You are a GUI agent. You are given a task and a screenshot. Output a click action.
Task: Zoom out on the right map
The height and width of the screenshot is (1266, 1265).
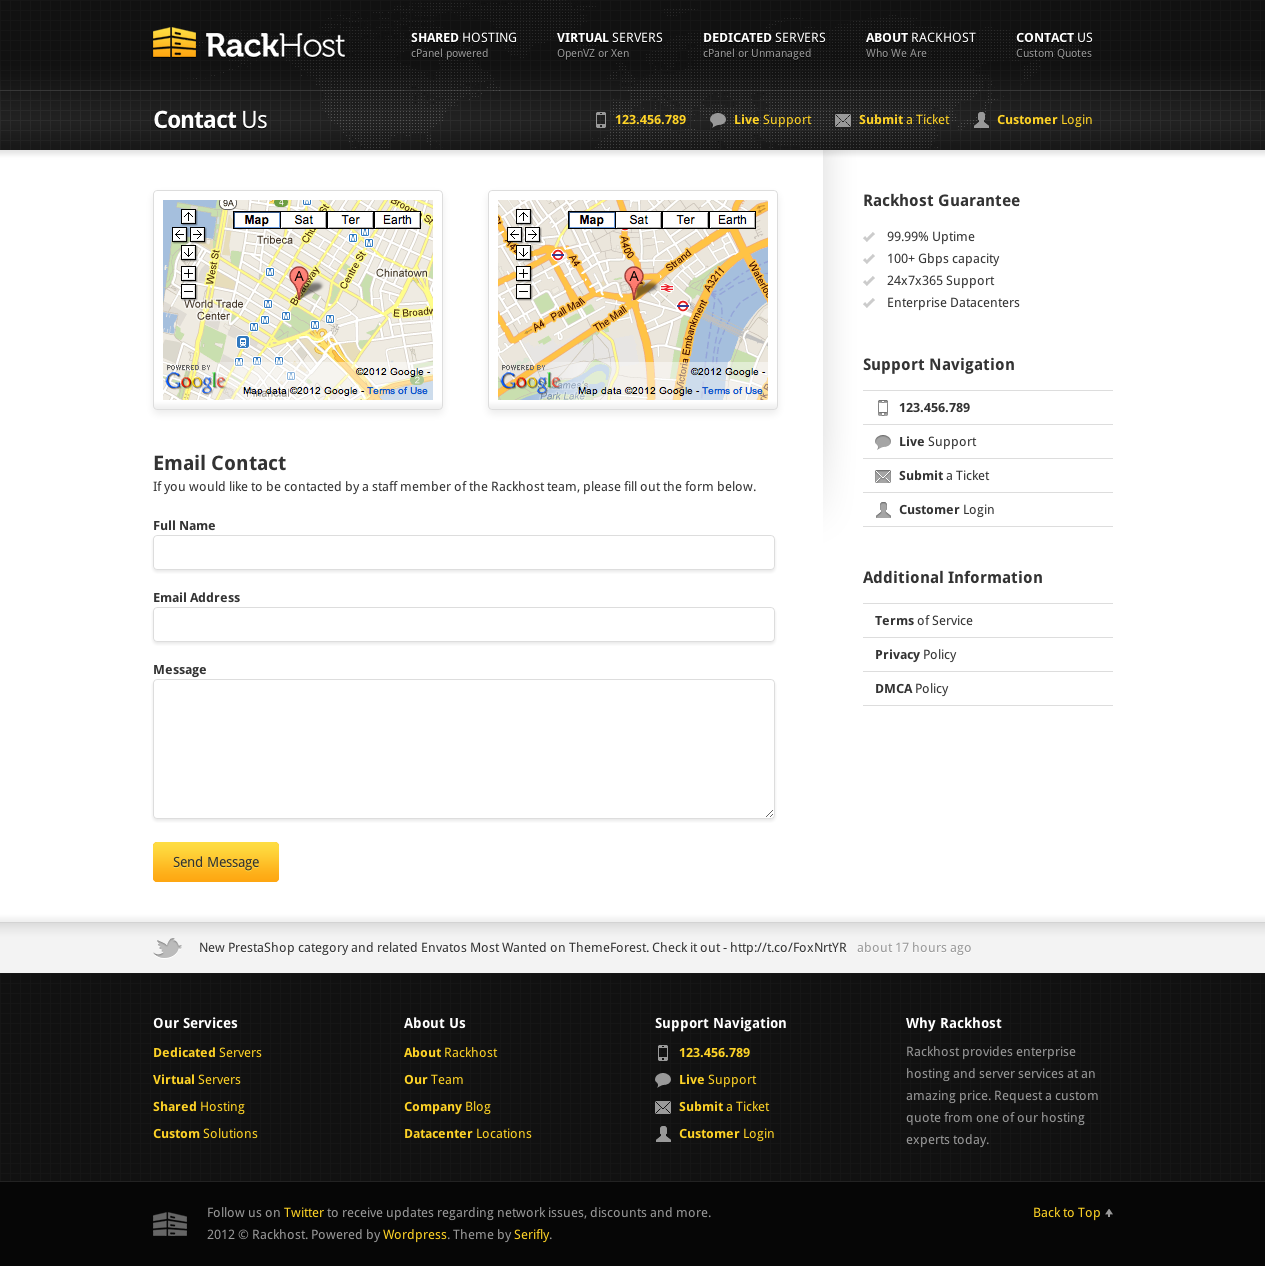523,292
